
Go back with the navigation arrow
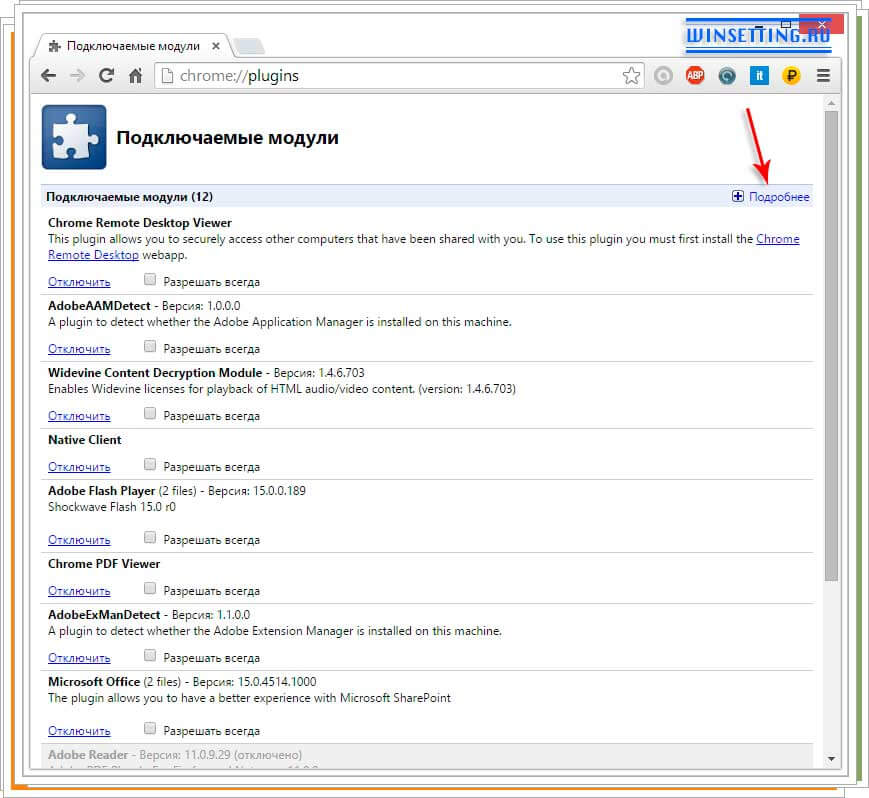click(x=48, y=75)
